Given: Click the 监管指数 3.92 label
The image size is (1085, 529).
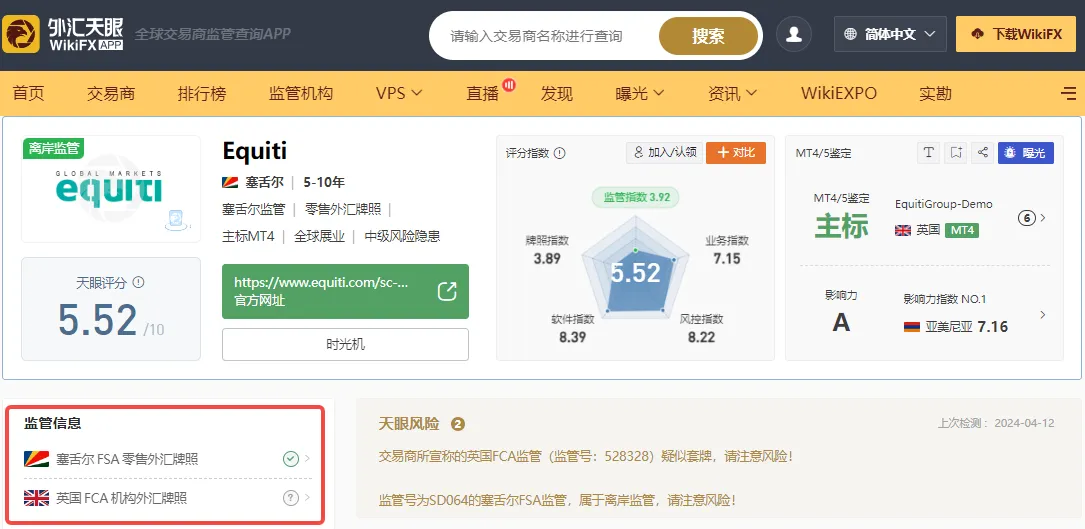Looking at the screenshot, I should pyautogui.click(x=635, y=197).
